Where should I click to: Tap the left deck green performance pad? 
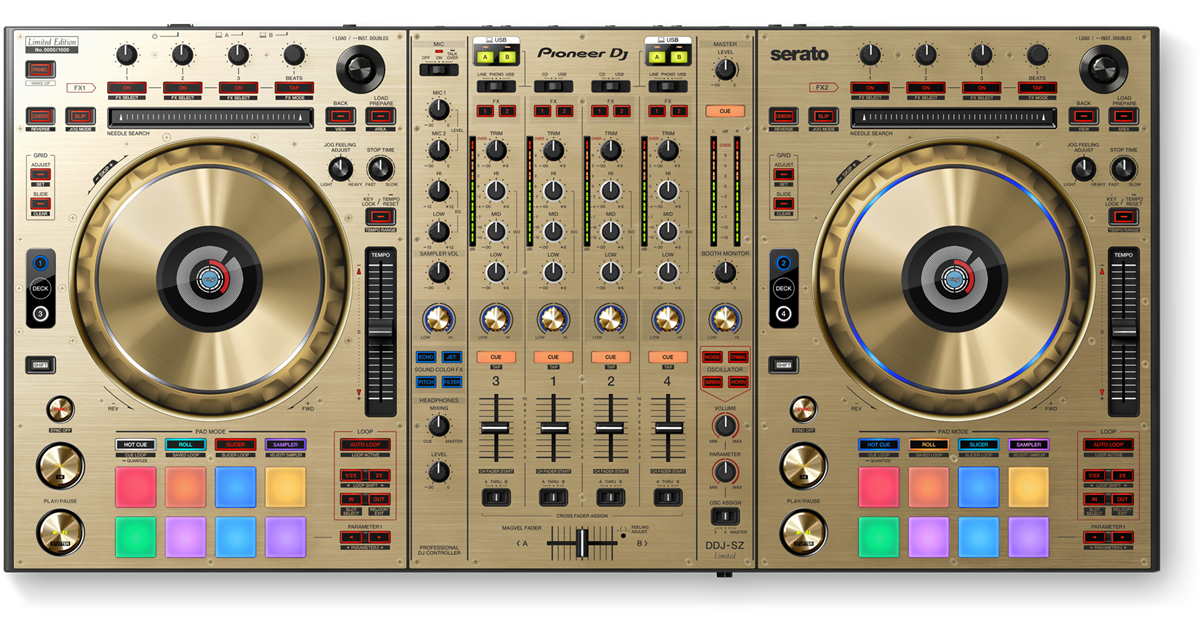(135, 536)
